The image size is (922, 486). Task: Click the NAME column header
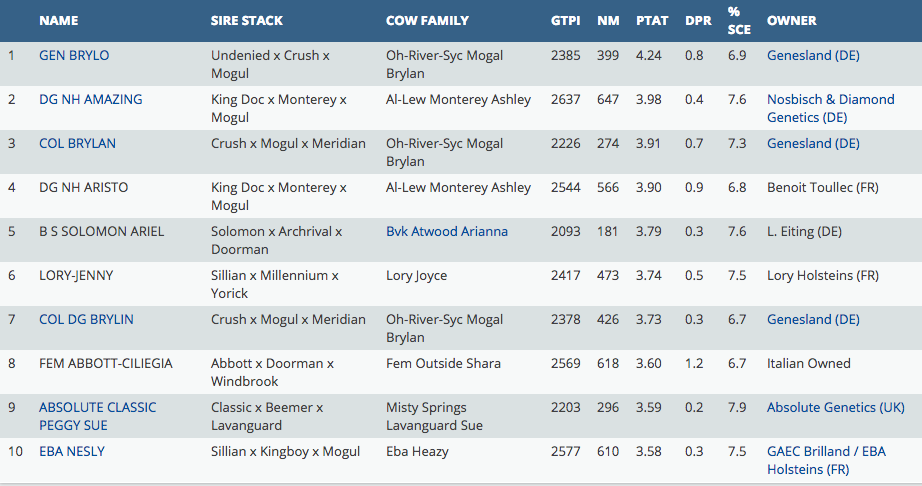pyautogui.click(x=58, y=21)
